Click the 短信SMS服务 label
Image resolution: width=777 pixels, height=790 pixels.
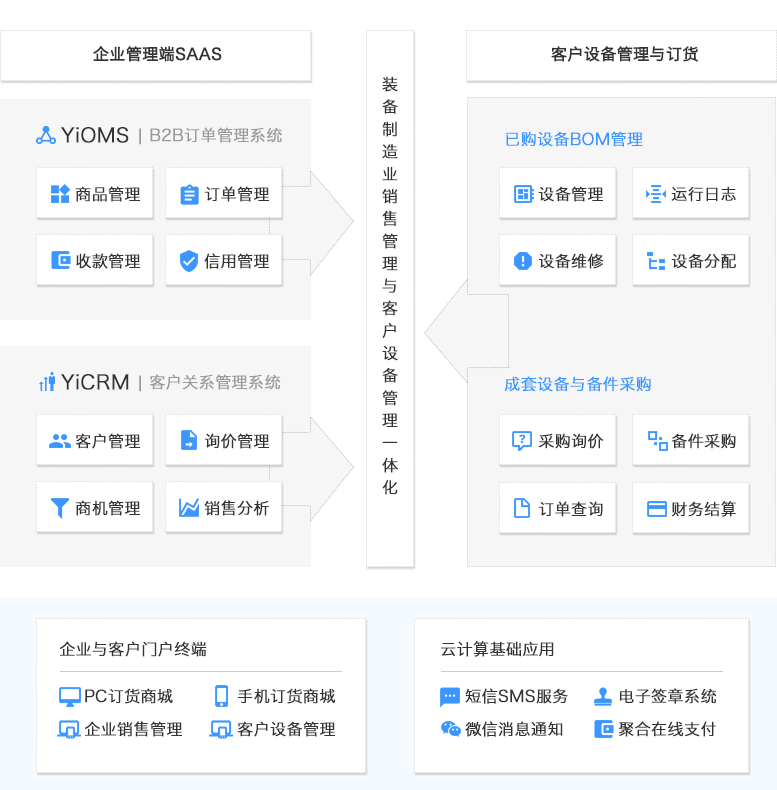click(516, 696)
